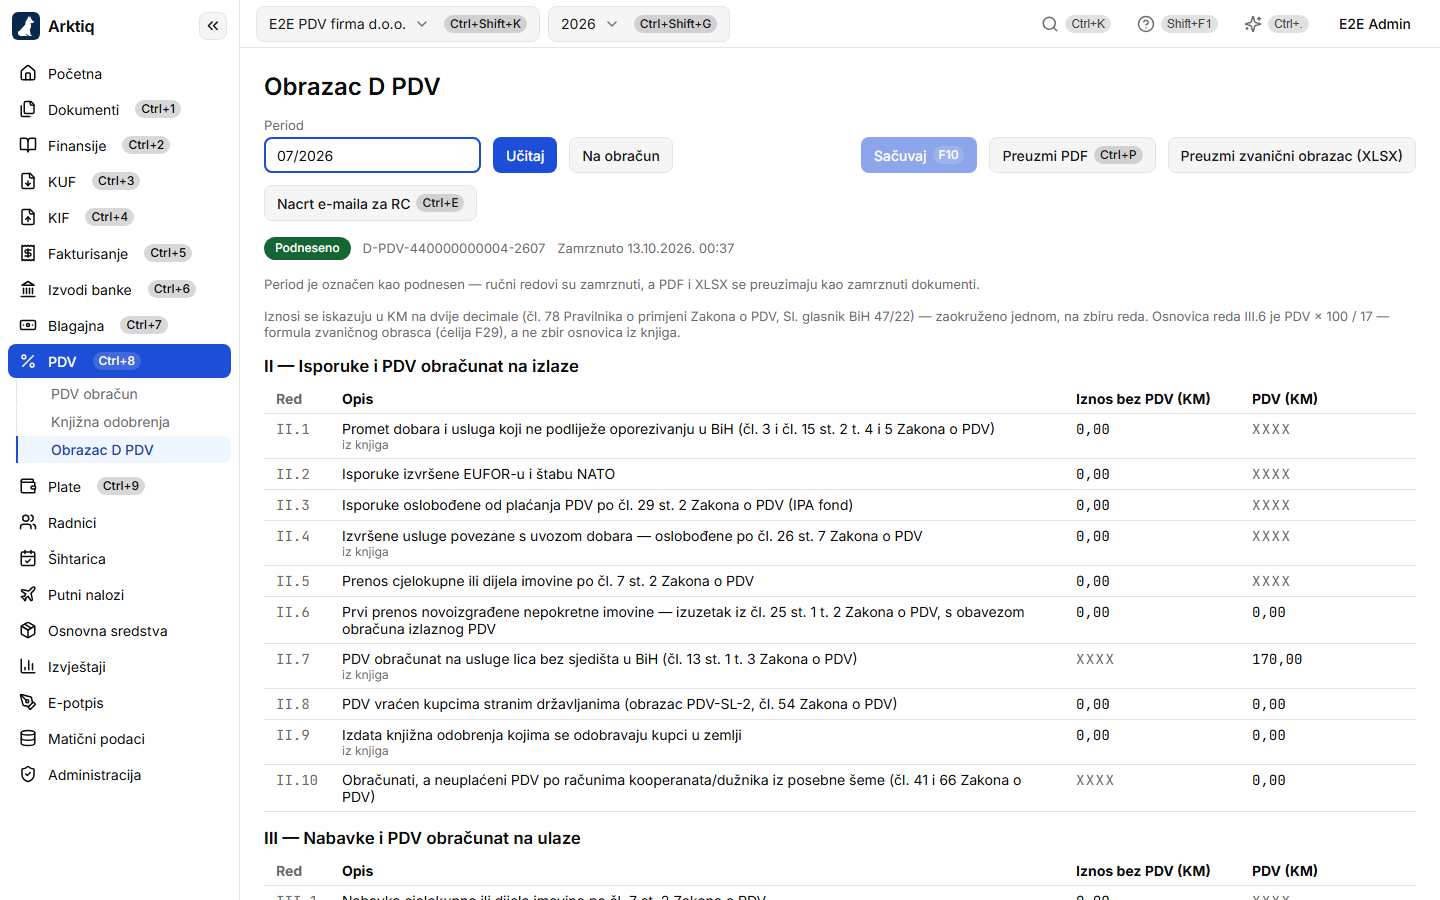Focus the Period input field
1440x900 pixels.
click(372, 155)
